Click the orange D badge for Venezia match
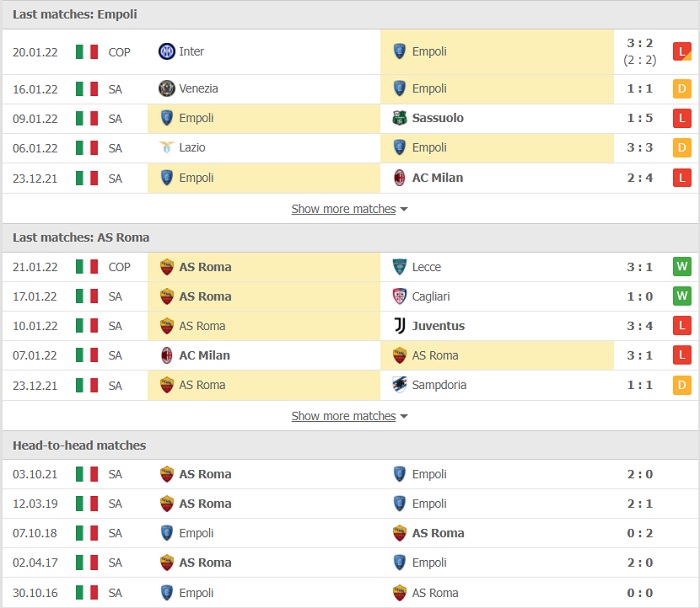 [682, 88]
